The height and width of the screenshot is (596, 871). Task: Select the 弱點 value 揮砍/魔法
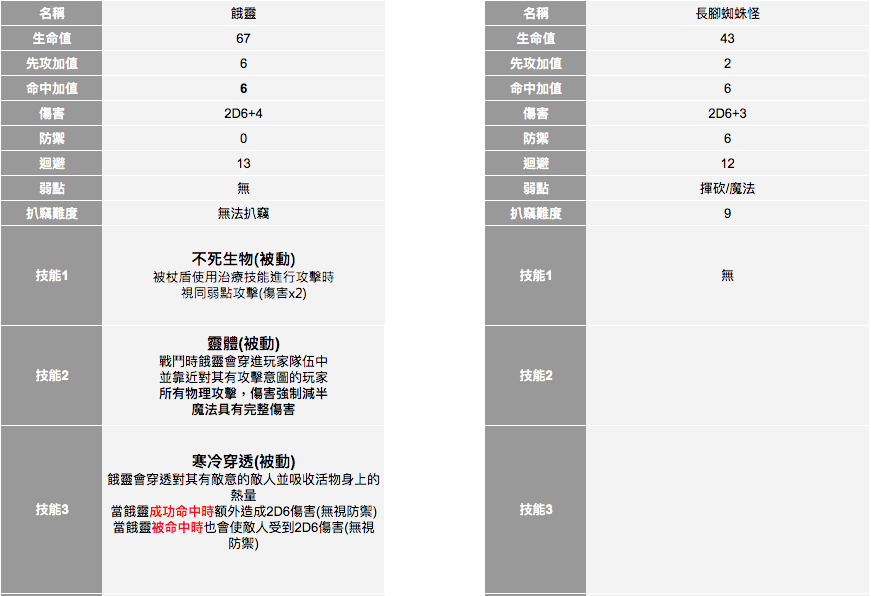[x=727, y=188]
